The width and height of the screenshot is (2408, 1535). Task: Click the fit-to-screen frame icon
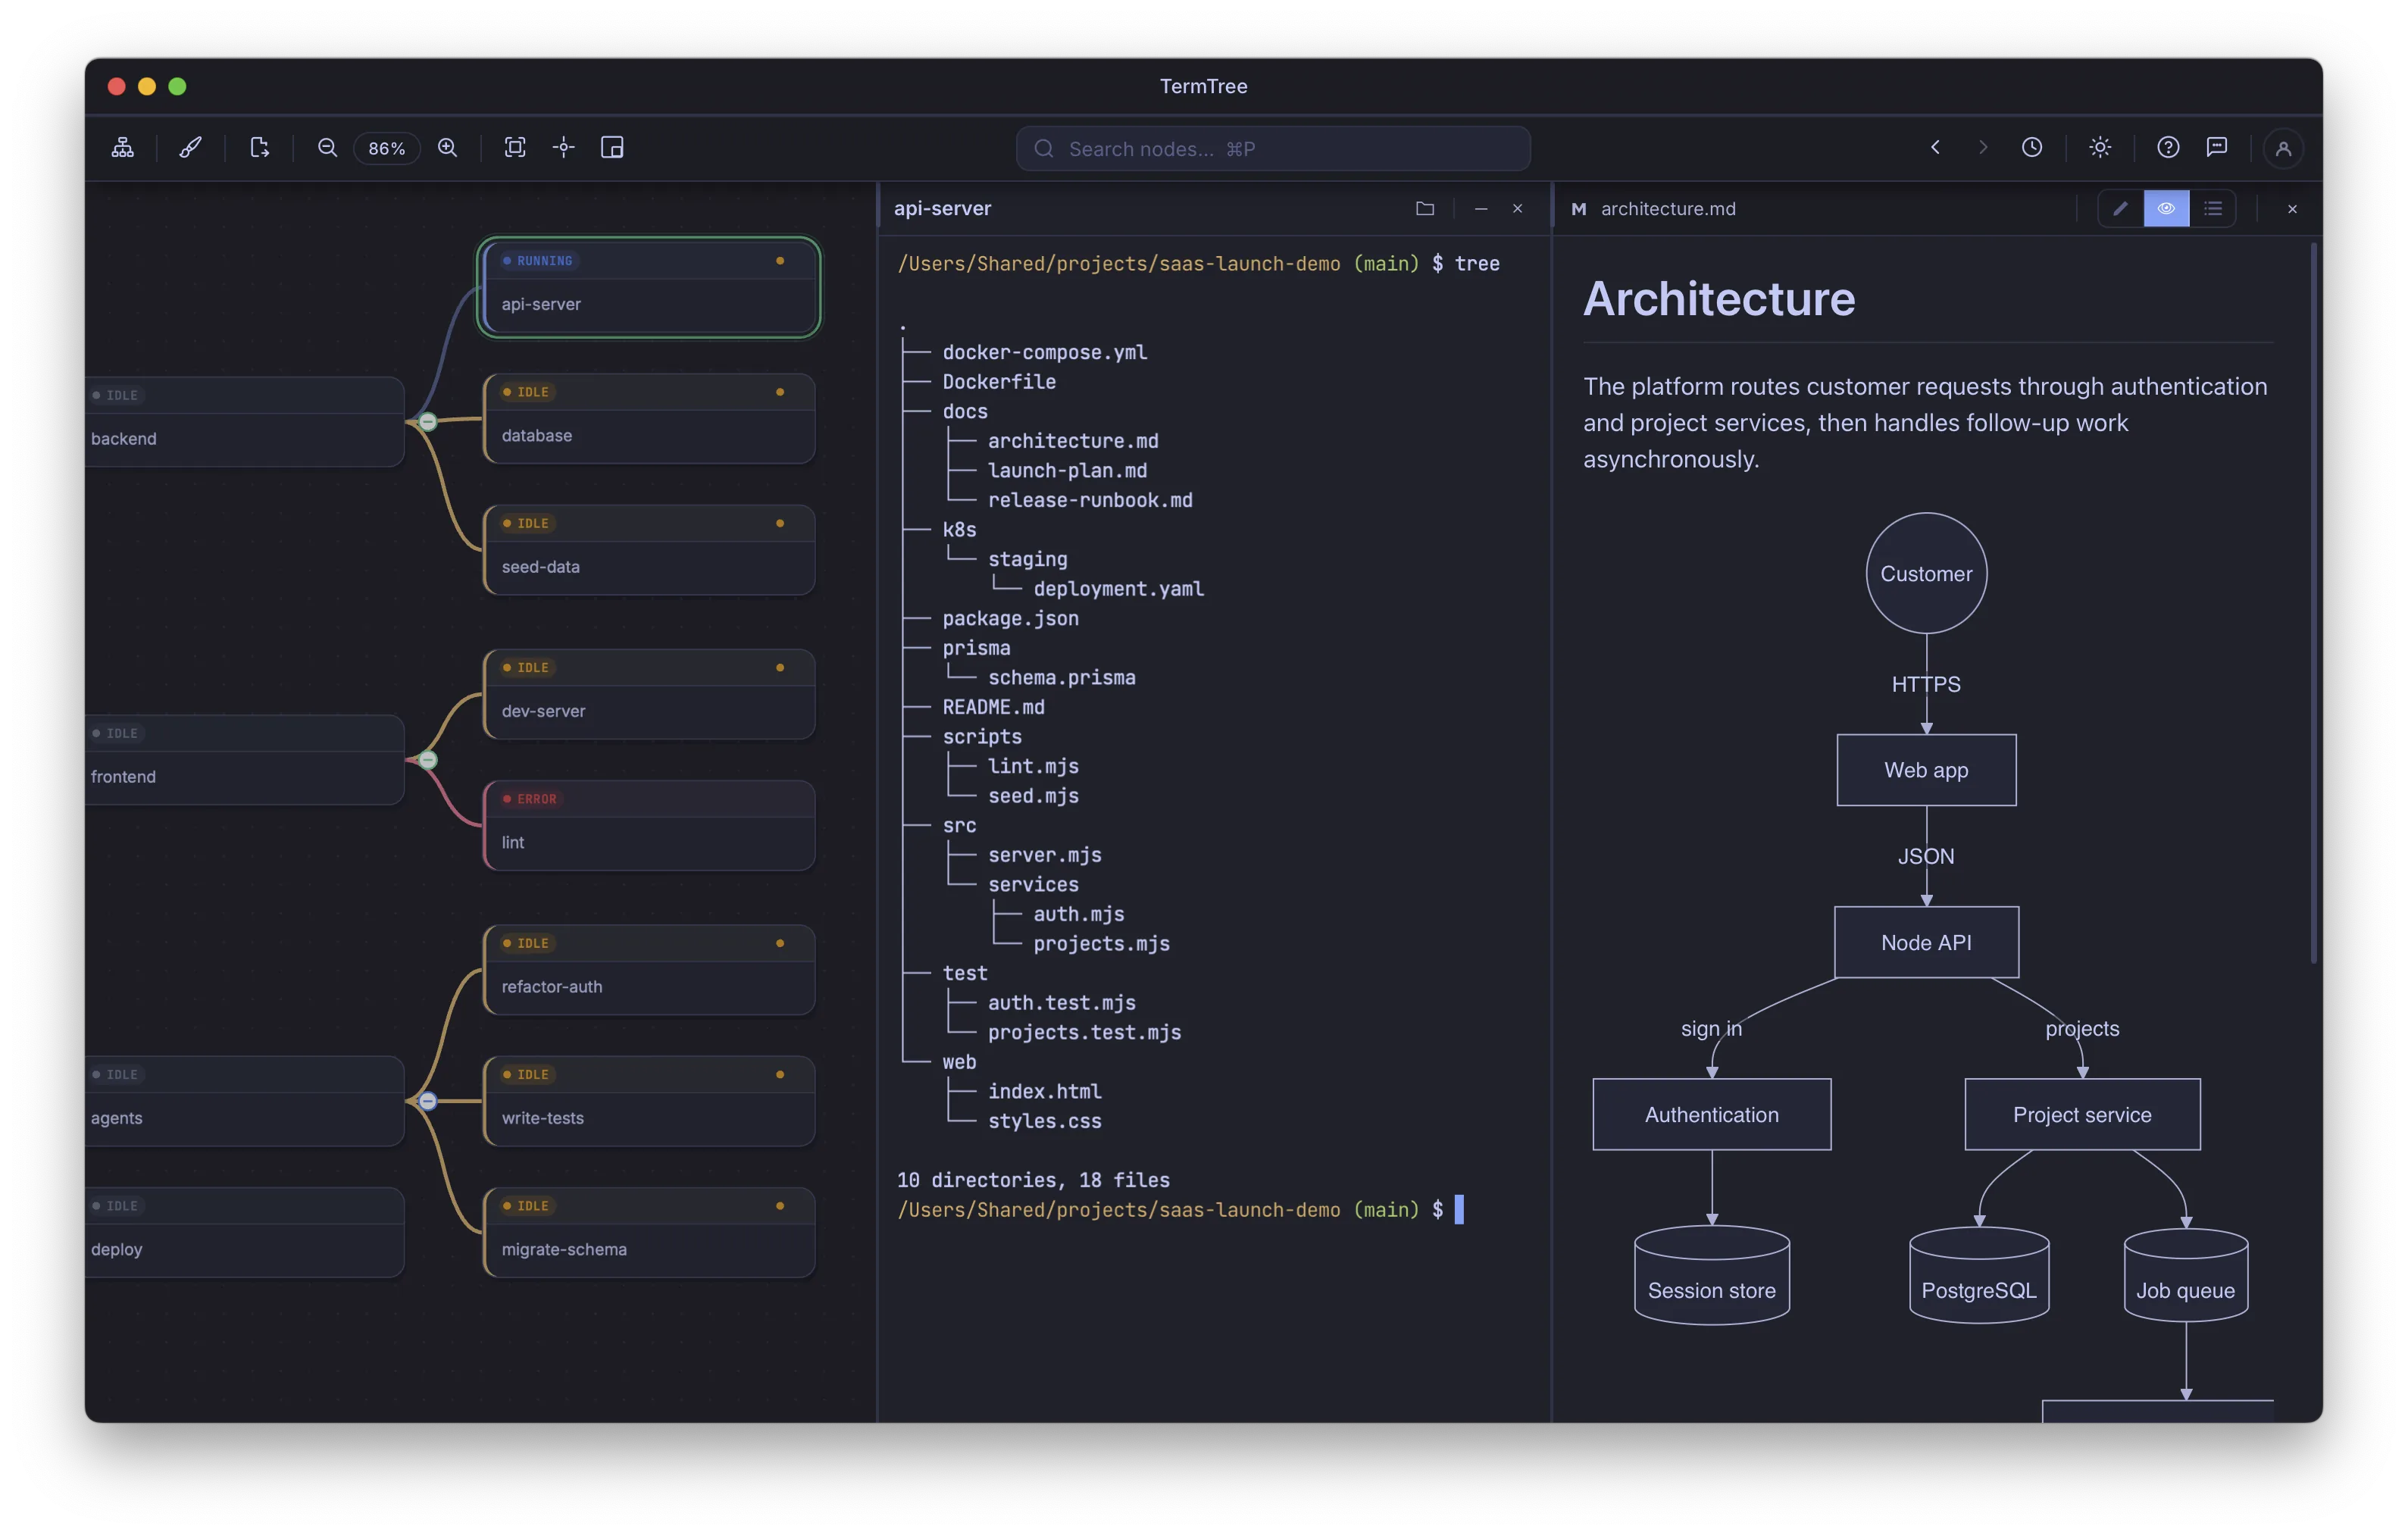pyautogui.click(x=515, y=148)
